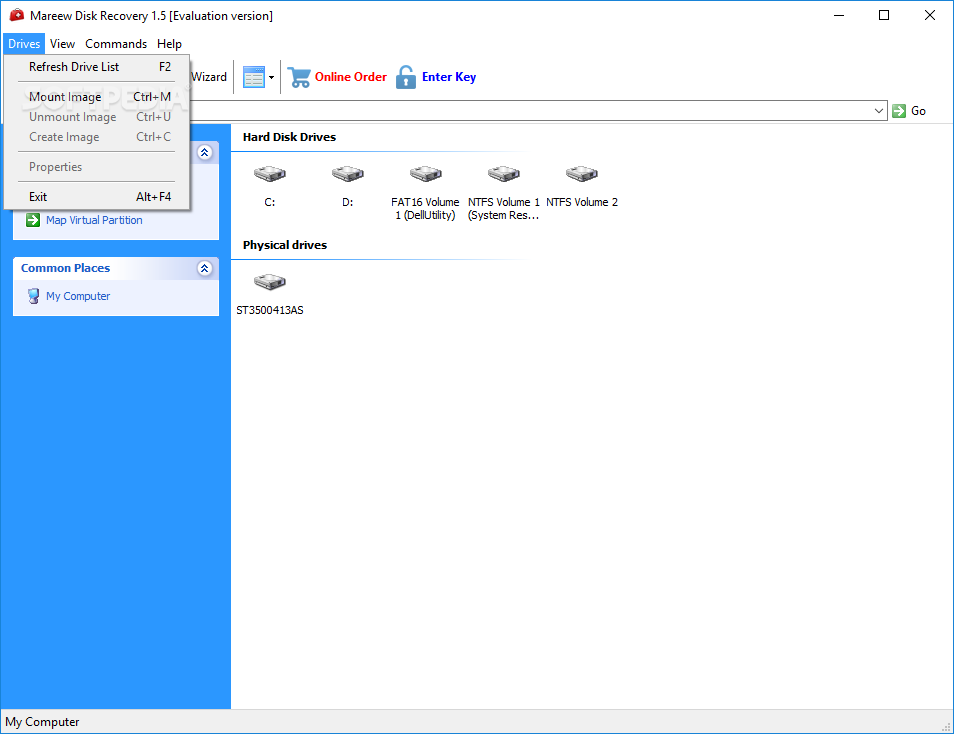This screenshot has width=954, height=734.
Task: Click the green Go arrow icon
Action: pos(899,111)
